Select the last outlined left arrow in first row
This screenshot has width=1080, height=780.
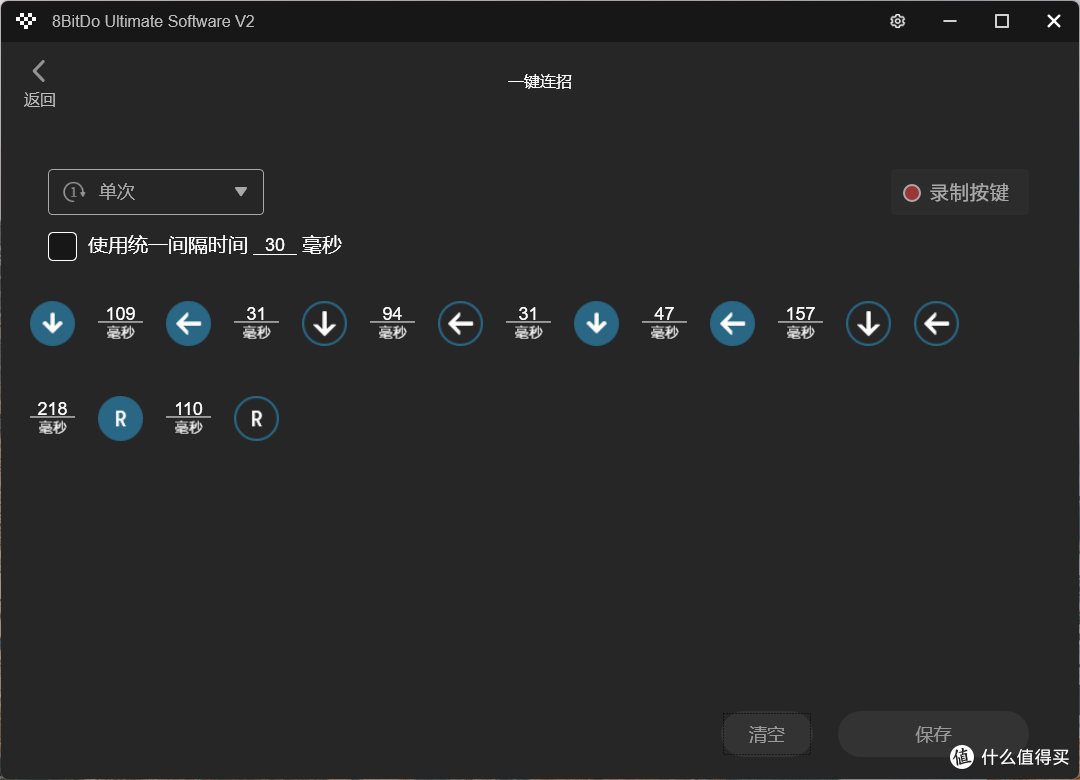tap(936, 323)
